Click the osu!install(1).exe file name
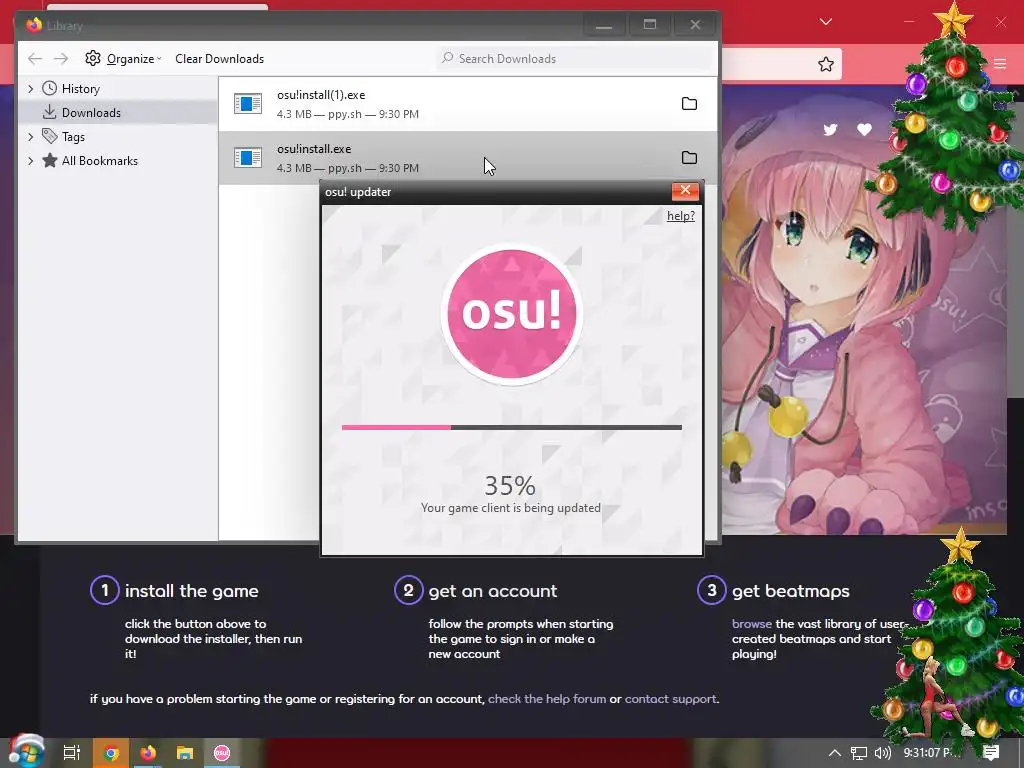Screen dimensions: 1024x768 [321, 95]
